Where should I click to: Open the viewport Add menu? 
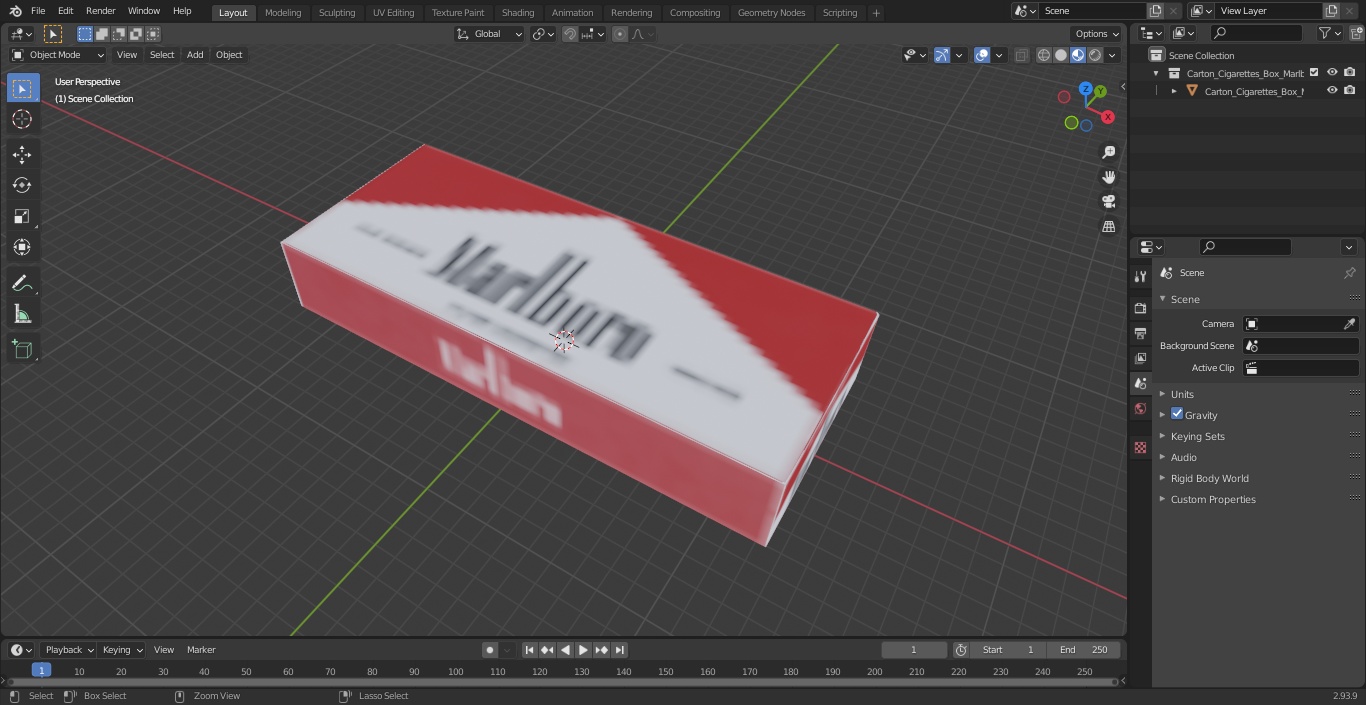195,55
